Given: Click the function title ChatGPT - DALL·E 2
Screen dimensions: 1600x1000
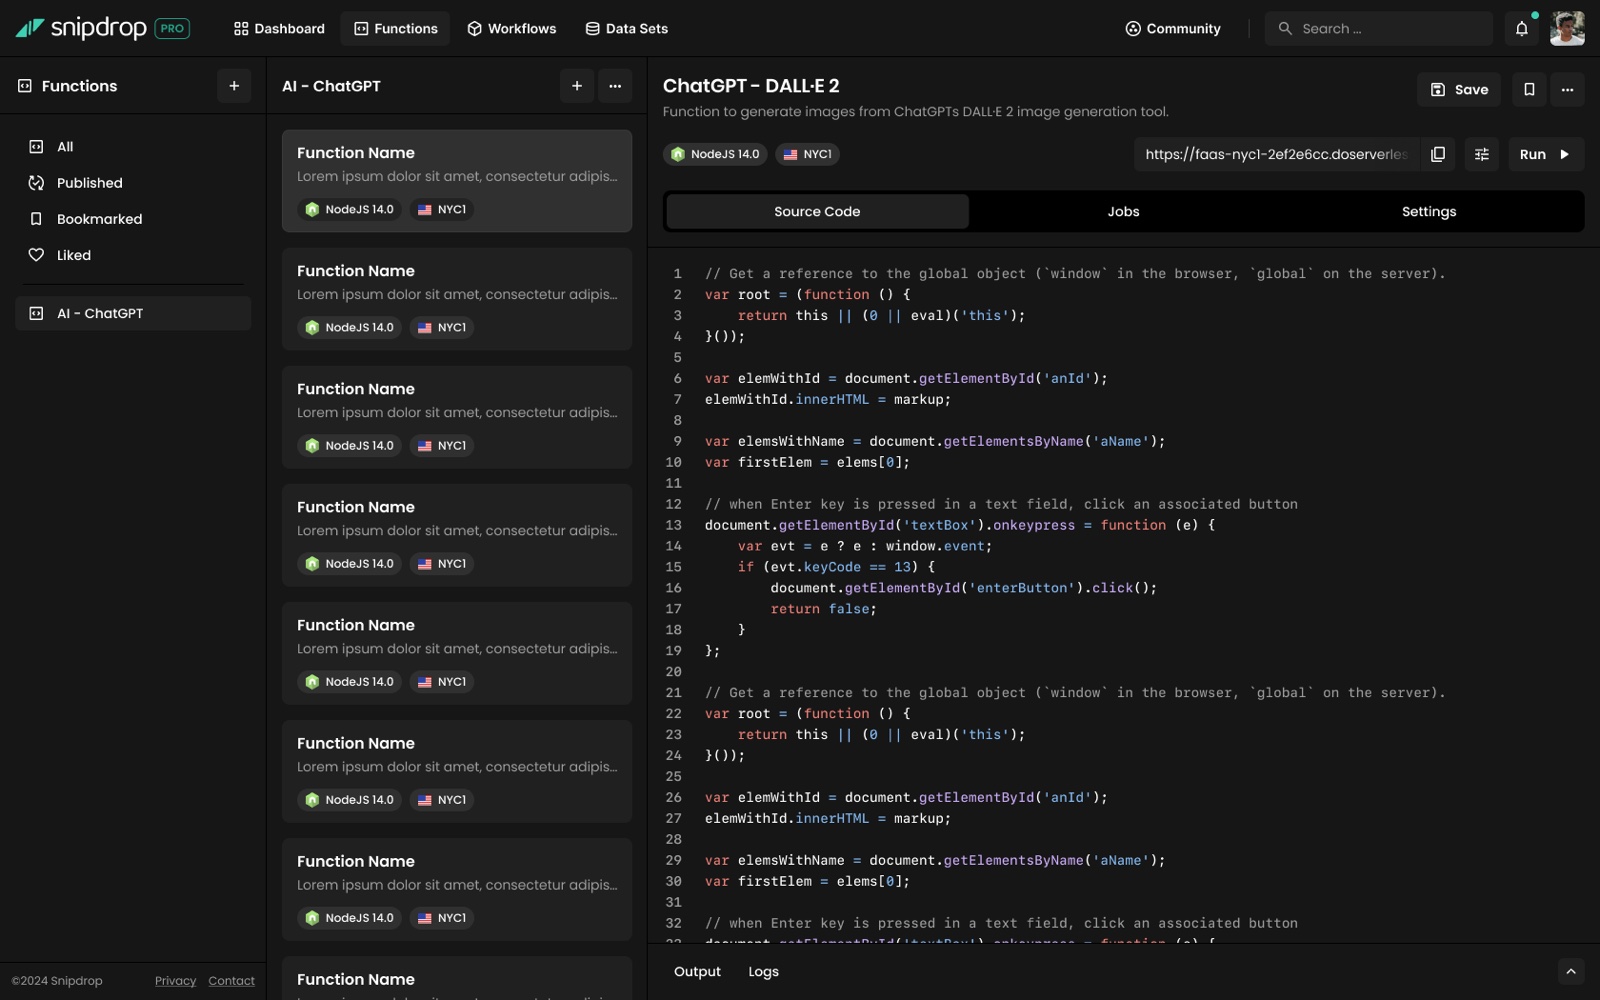Looking at the screenshot, I should [751, 86].
